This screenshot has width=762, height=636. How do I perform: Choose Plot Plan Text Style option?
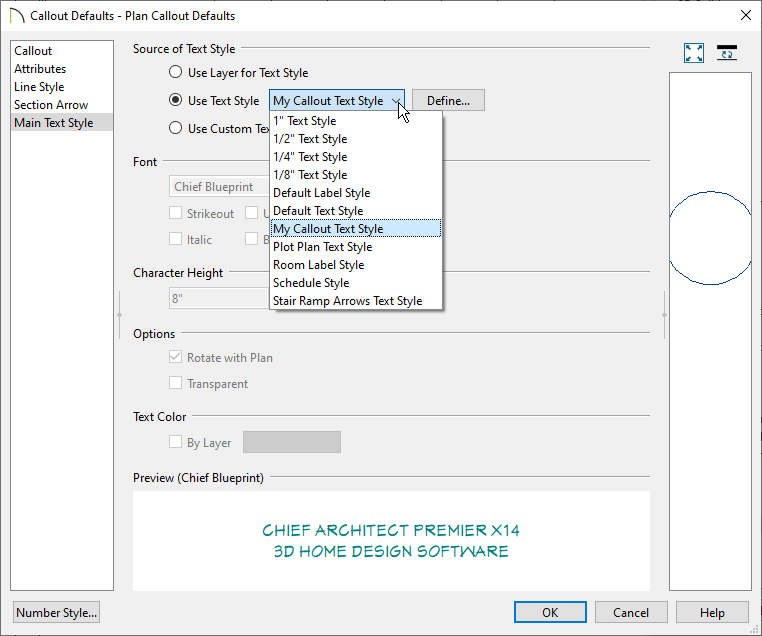356,246
